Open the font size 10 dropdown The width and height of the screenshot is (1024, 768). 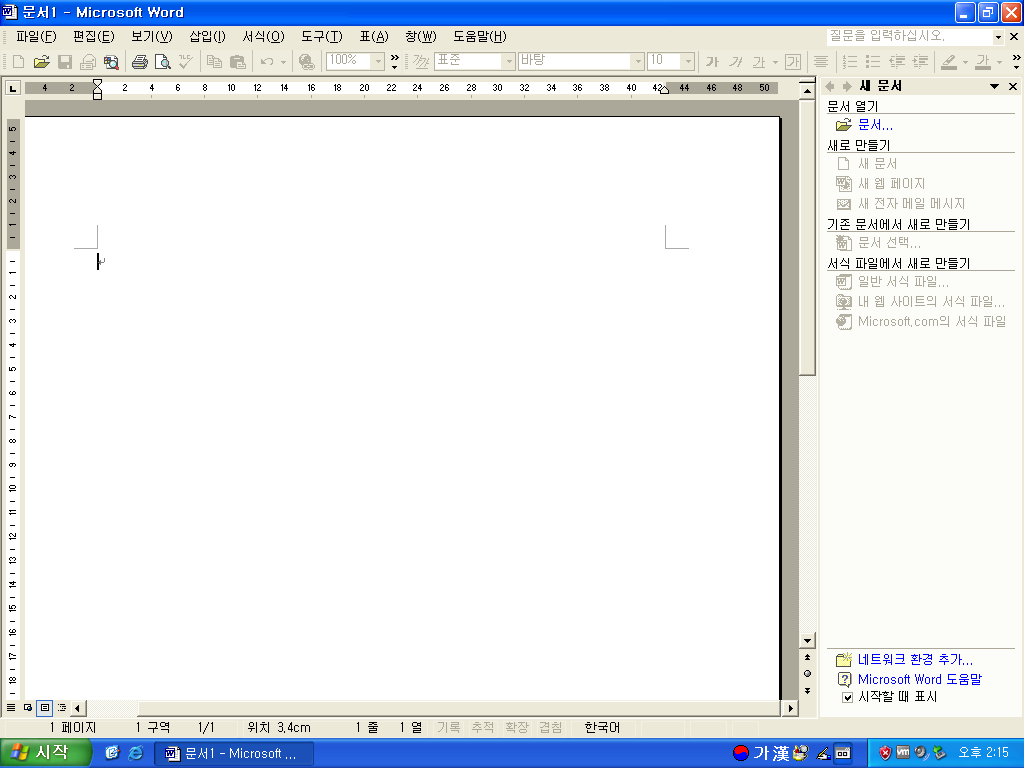click(688, 61)
